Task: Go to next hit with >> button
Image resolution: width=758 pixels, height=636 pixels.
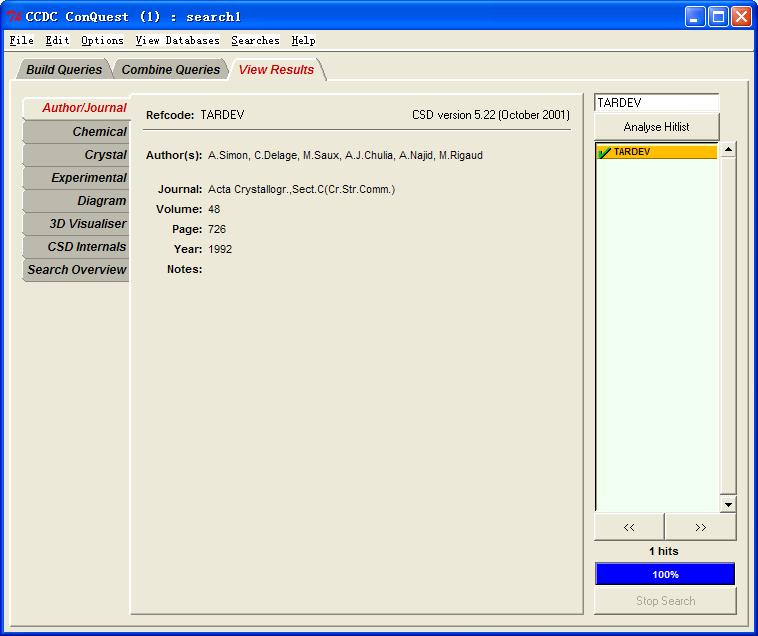Action: [x=700, y=527]
